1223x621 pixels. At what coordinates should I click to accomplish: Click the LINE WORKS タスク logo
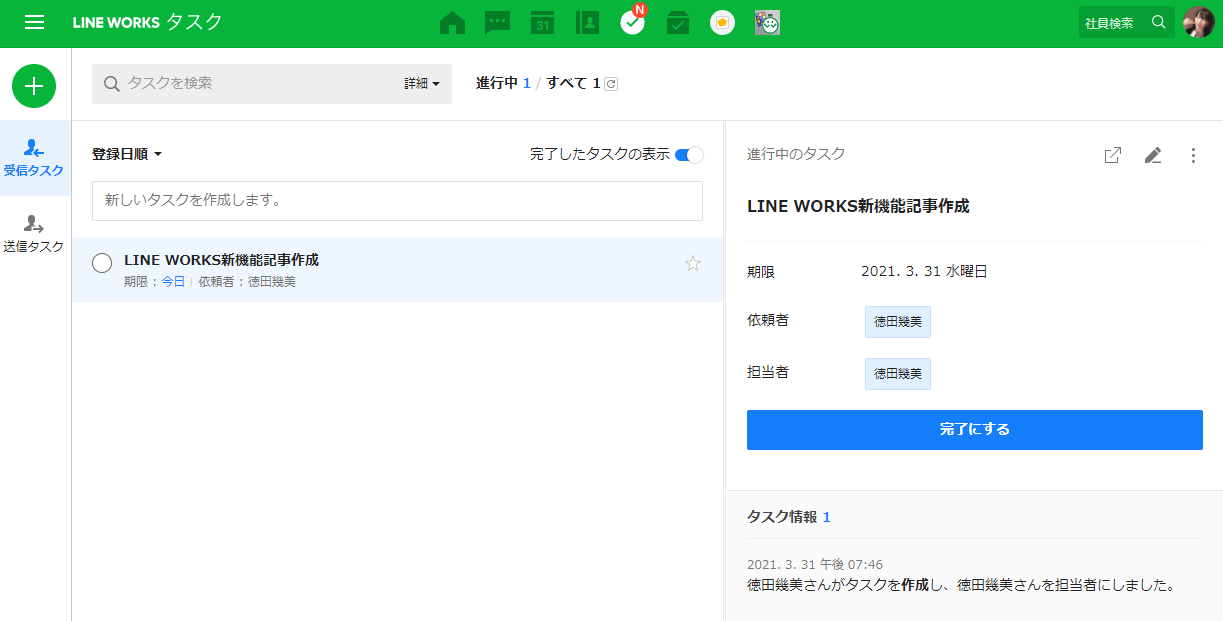pos(148,22)
